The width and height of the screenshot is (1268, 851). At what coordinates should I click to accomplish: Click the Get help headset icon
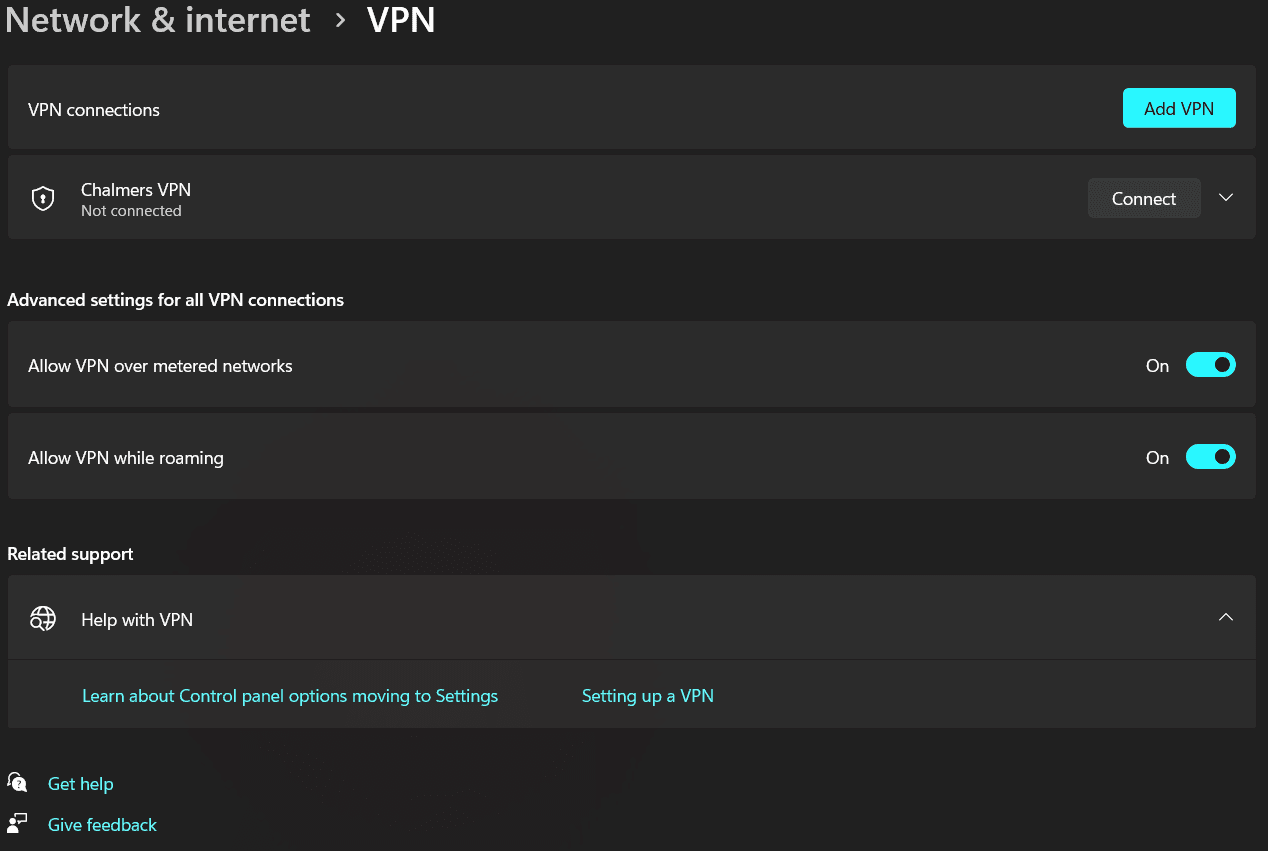17,782
